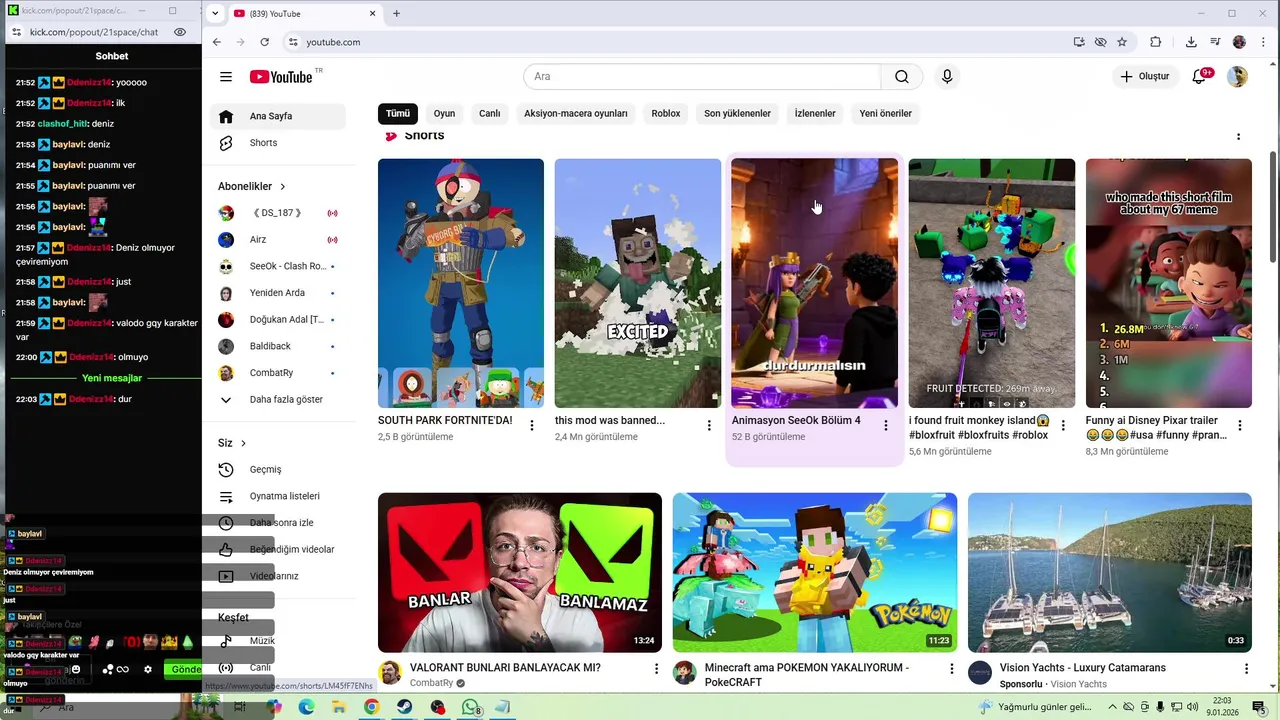1280x720 pixels.
Task: Click the Oluştur create button
Action: click(1145, 77)
